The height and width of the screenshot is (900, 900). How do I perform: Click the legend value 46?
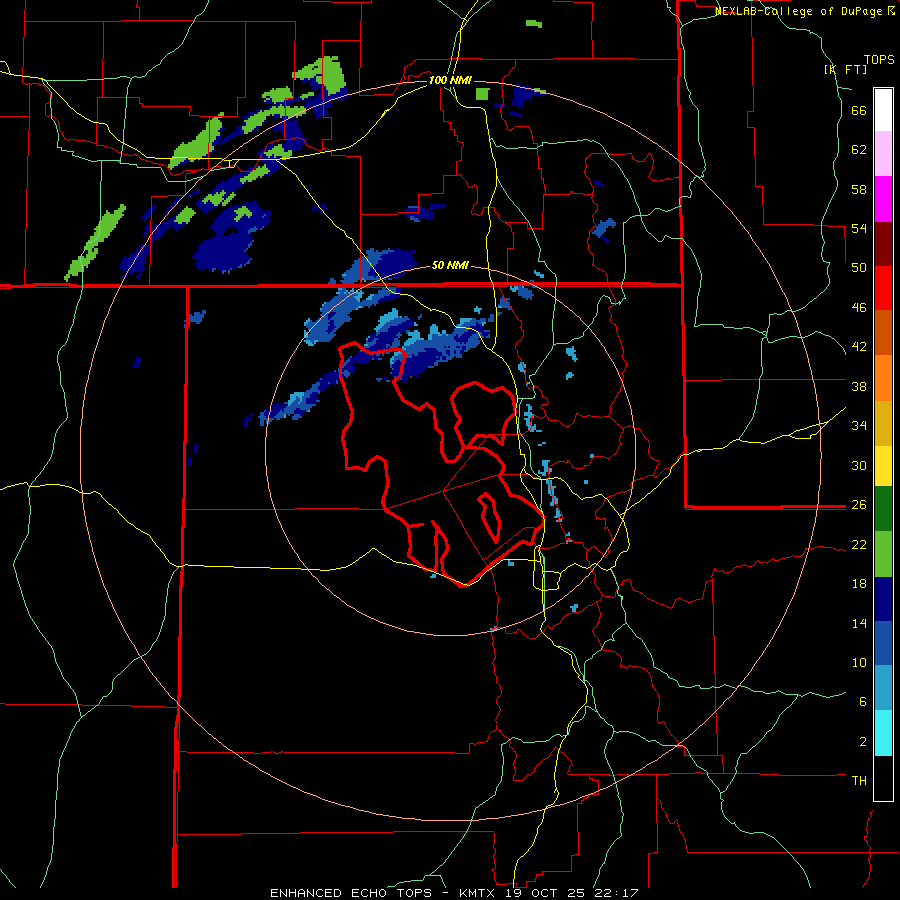(859, 308)
